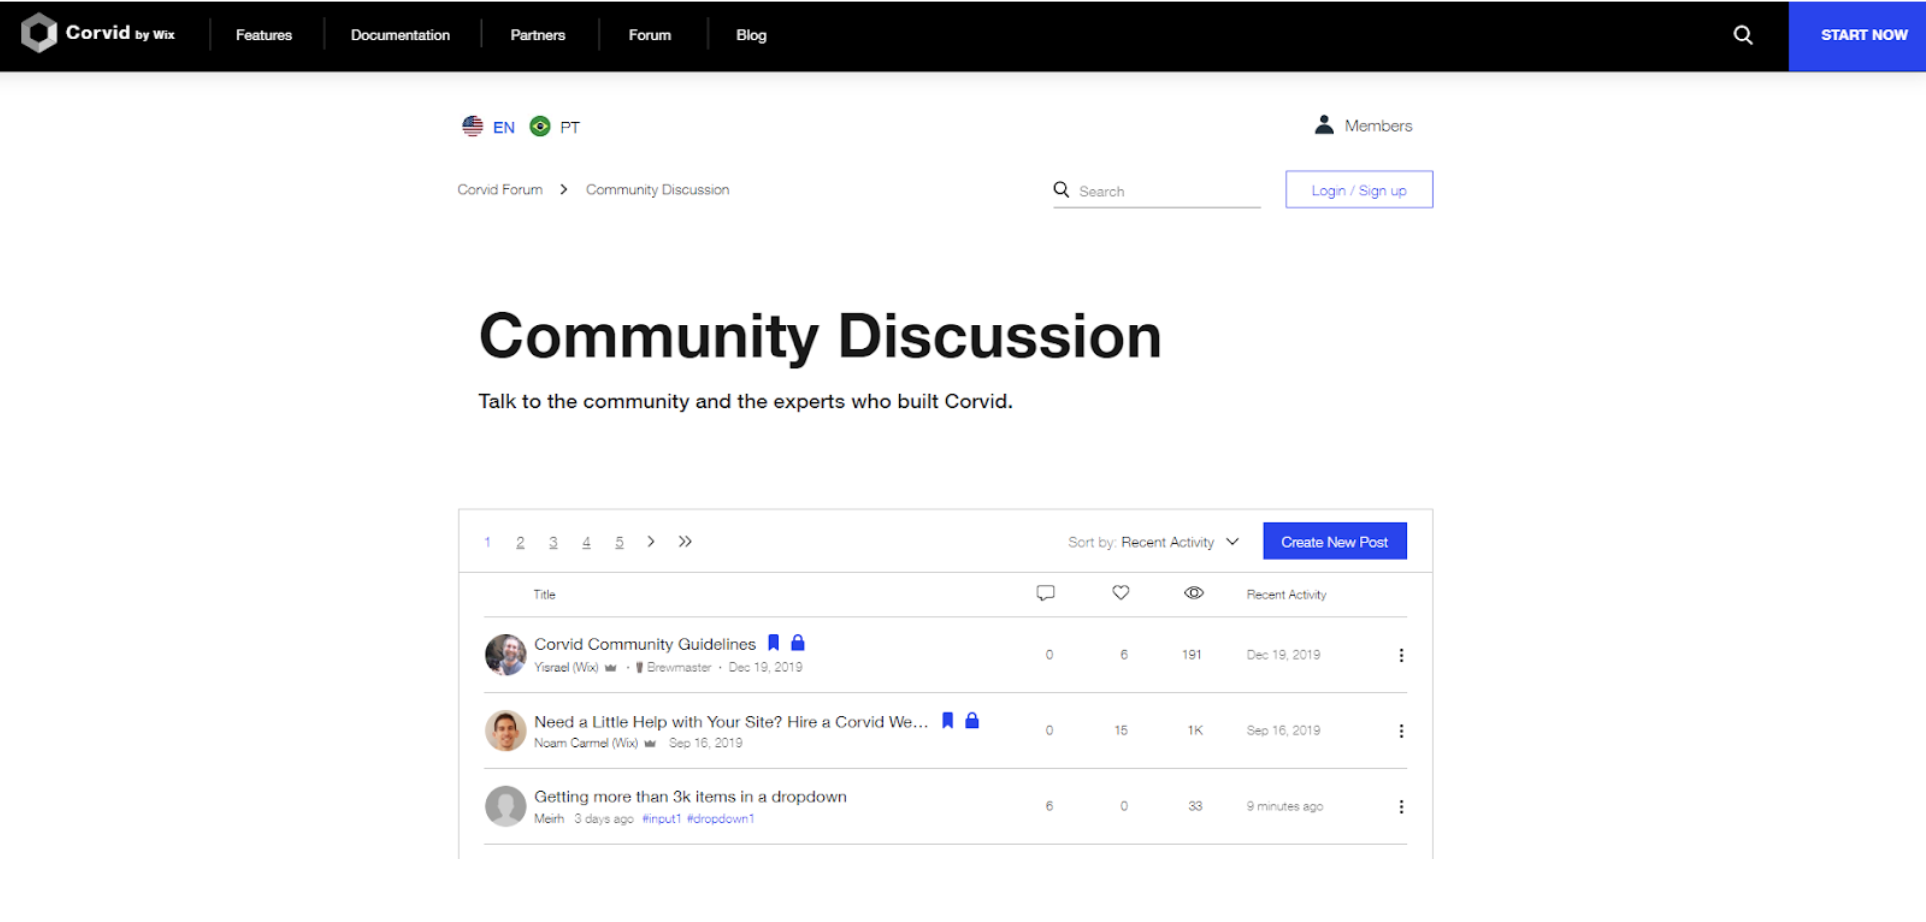This screenshot has height=922, width=1926.
Task: Click the breadcrumb chevron separator
Action: [x=564, y=189]
